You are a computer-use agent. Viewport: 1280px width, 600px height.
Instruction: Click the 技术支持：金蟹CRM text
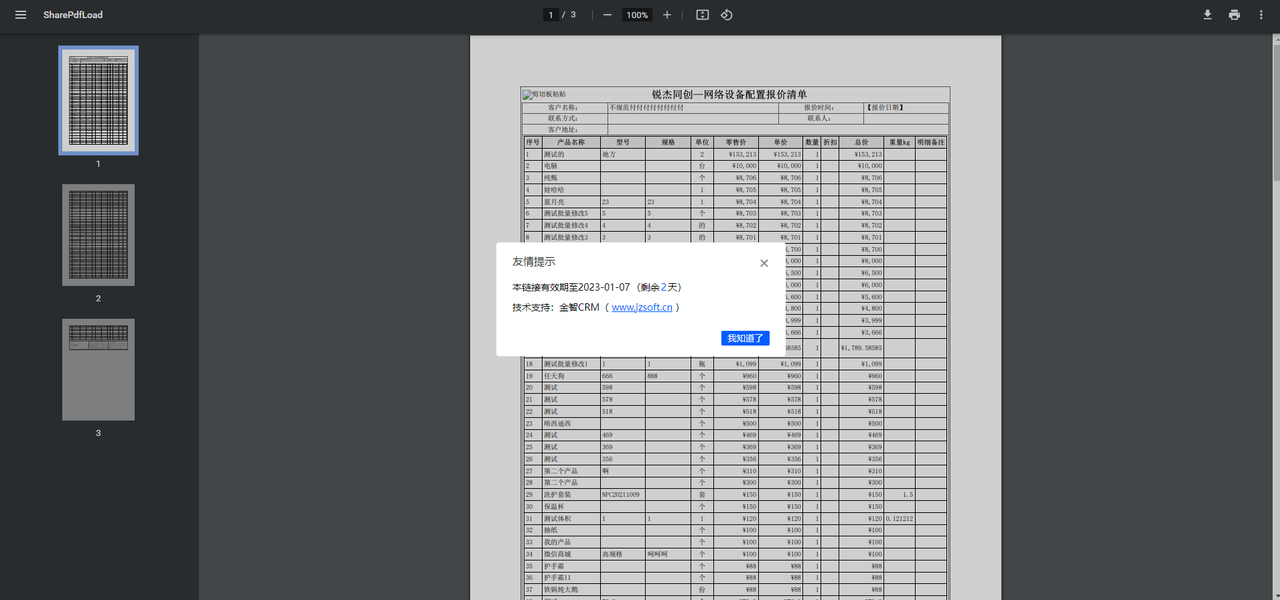(555, 307)
